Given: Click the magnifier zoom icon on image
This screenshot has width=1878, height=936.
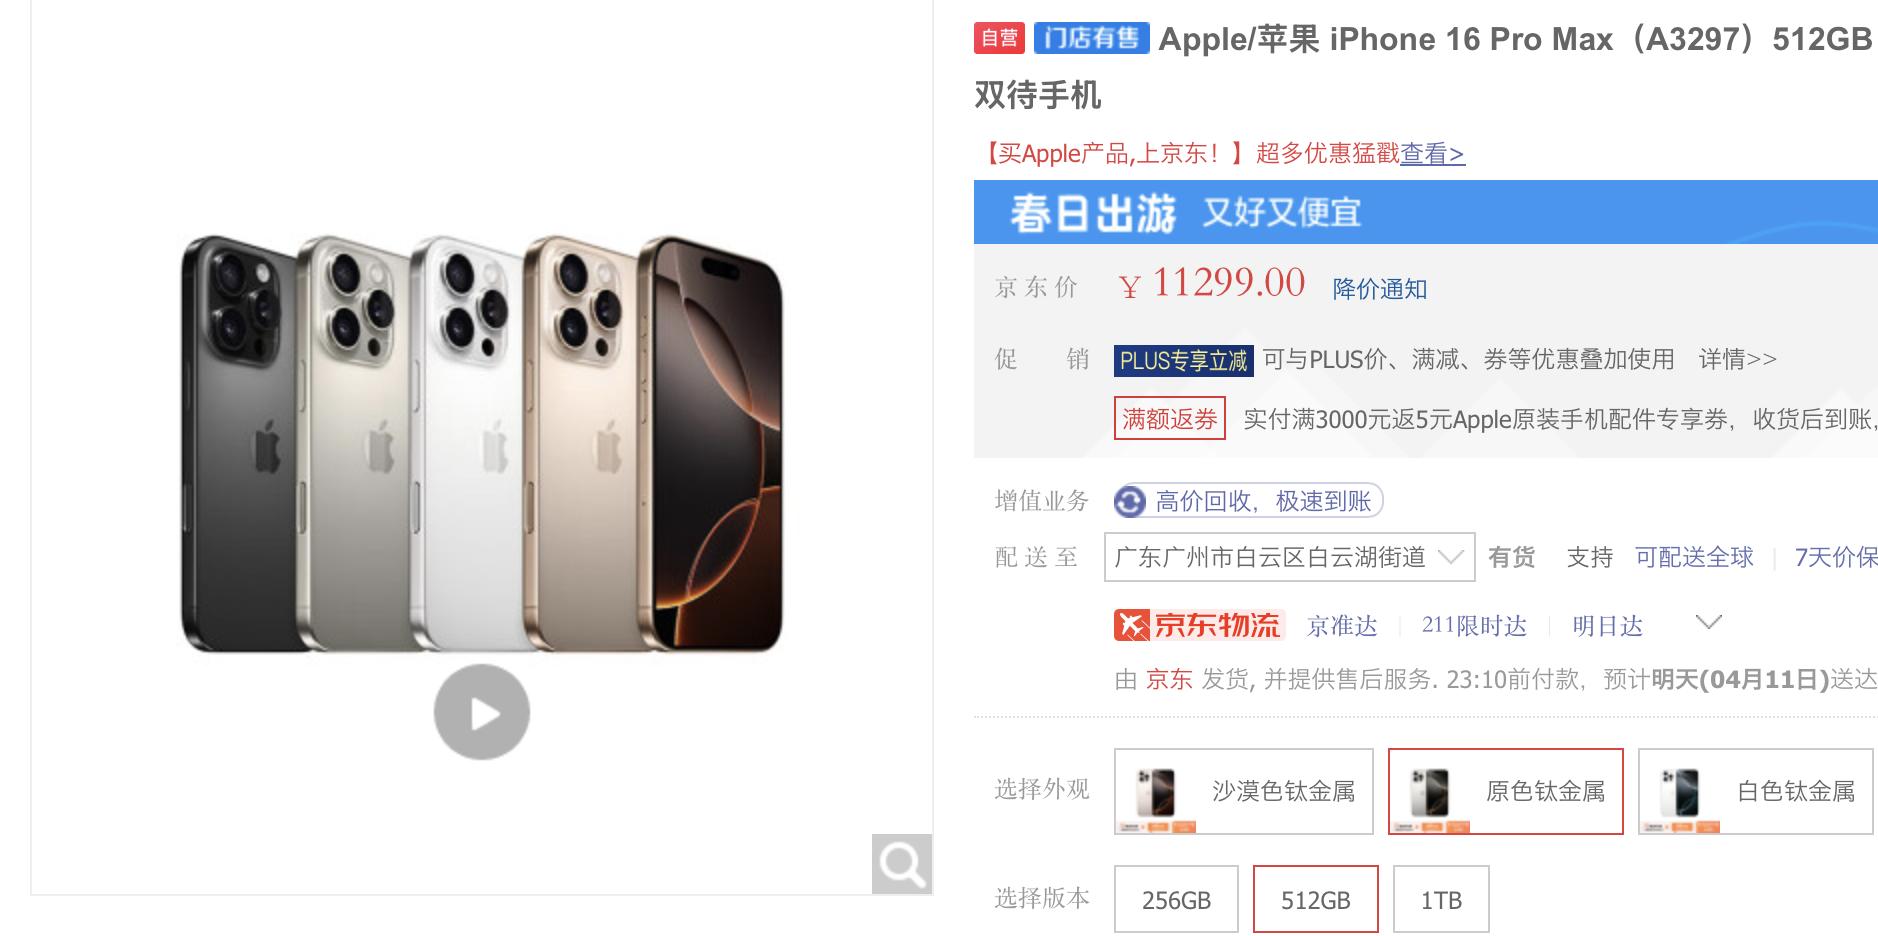Looking at the screenshot, I should tap(902, 864).
